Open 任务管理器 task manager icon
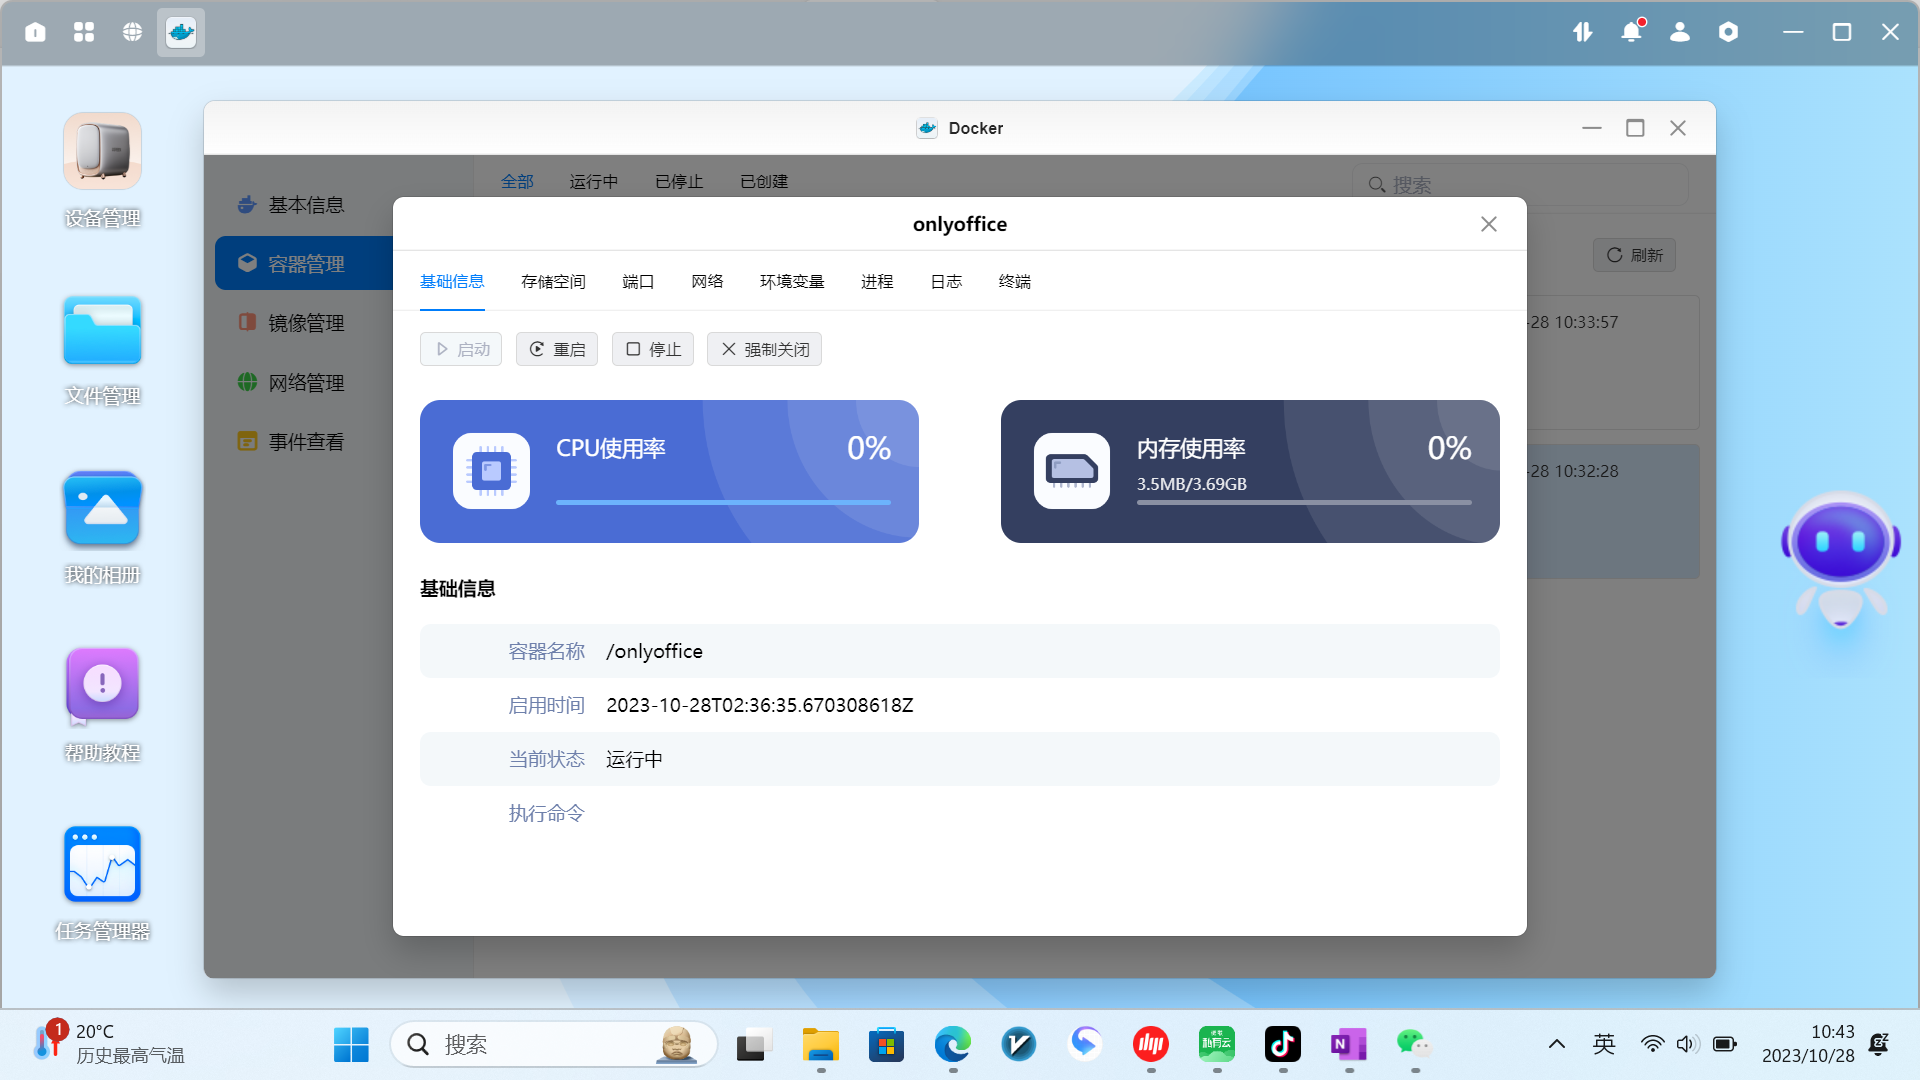The height and width of the screenshot is (1080, 1920). 102,864
